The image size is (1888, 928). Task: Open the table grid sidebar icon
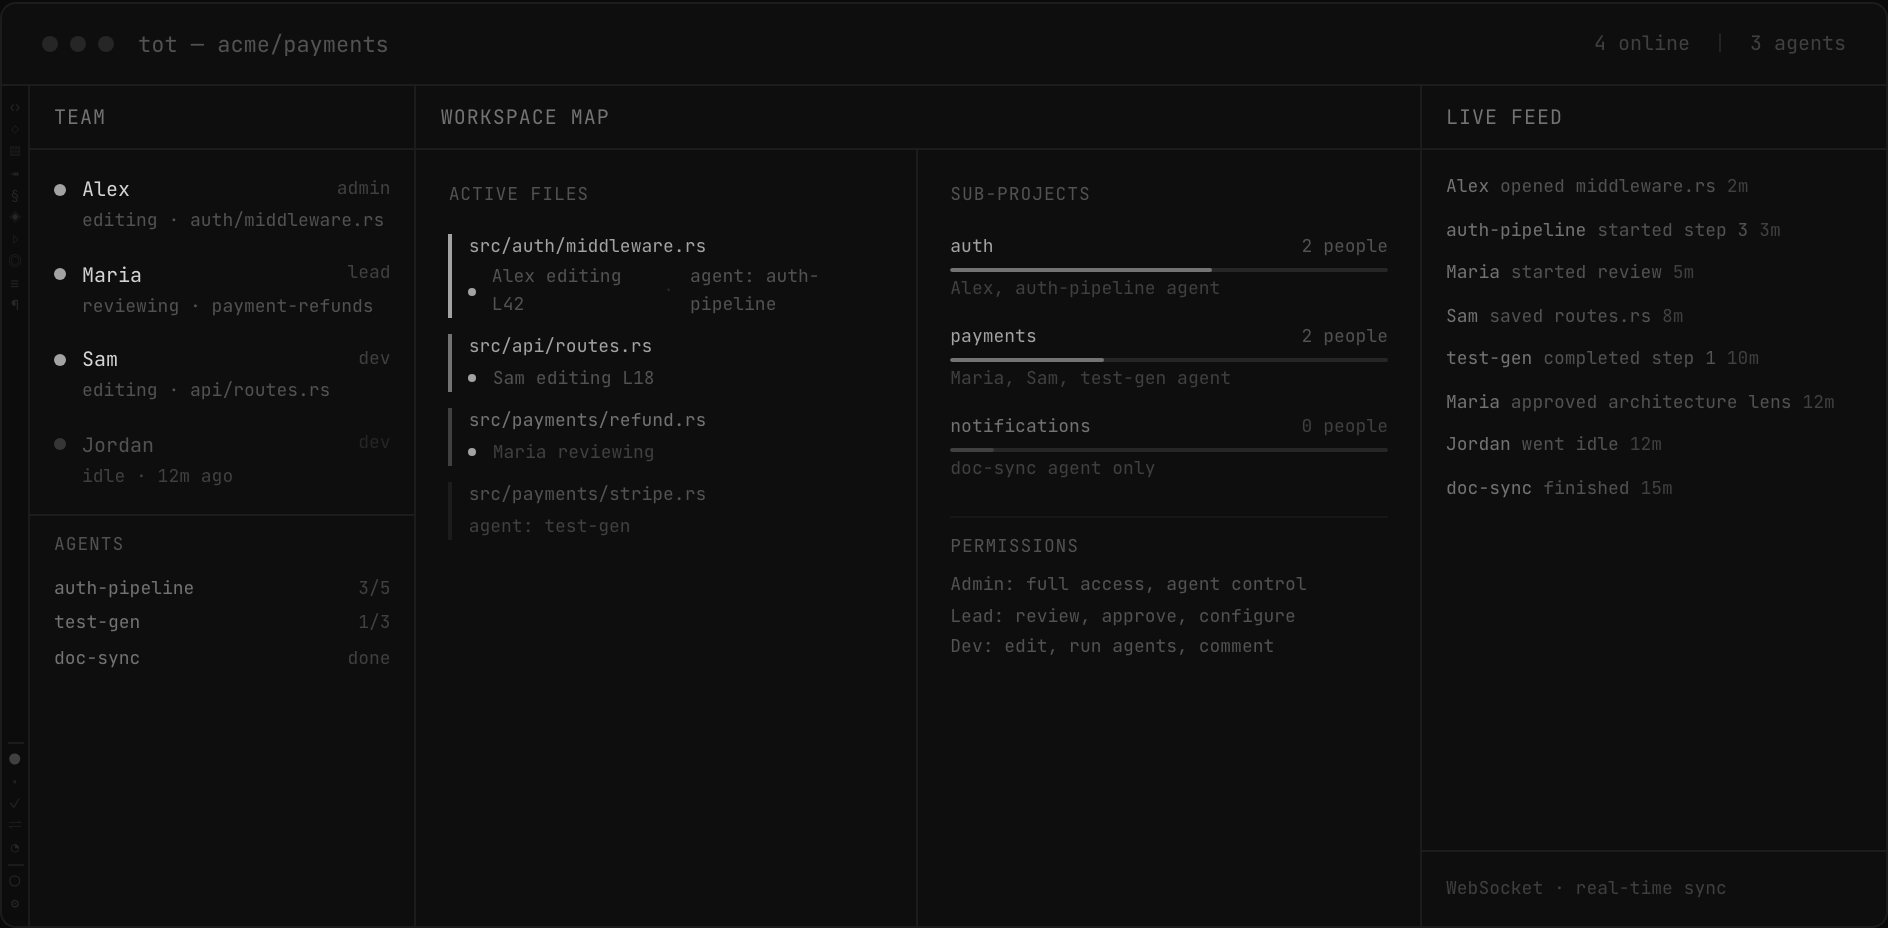tap(15, 151)
